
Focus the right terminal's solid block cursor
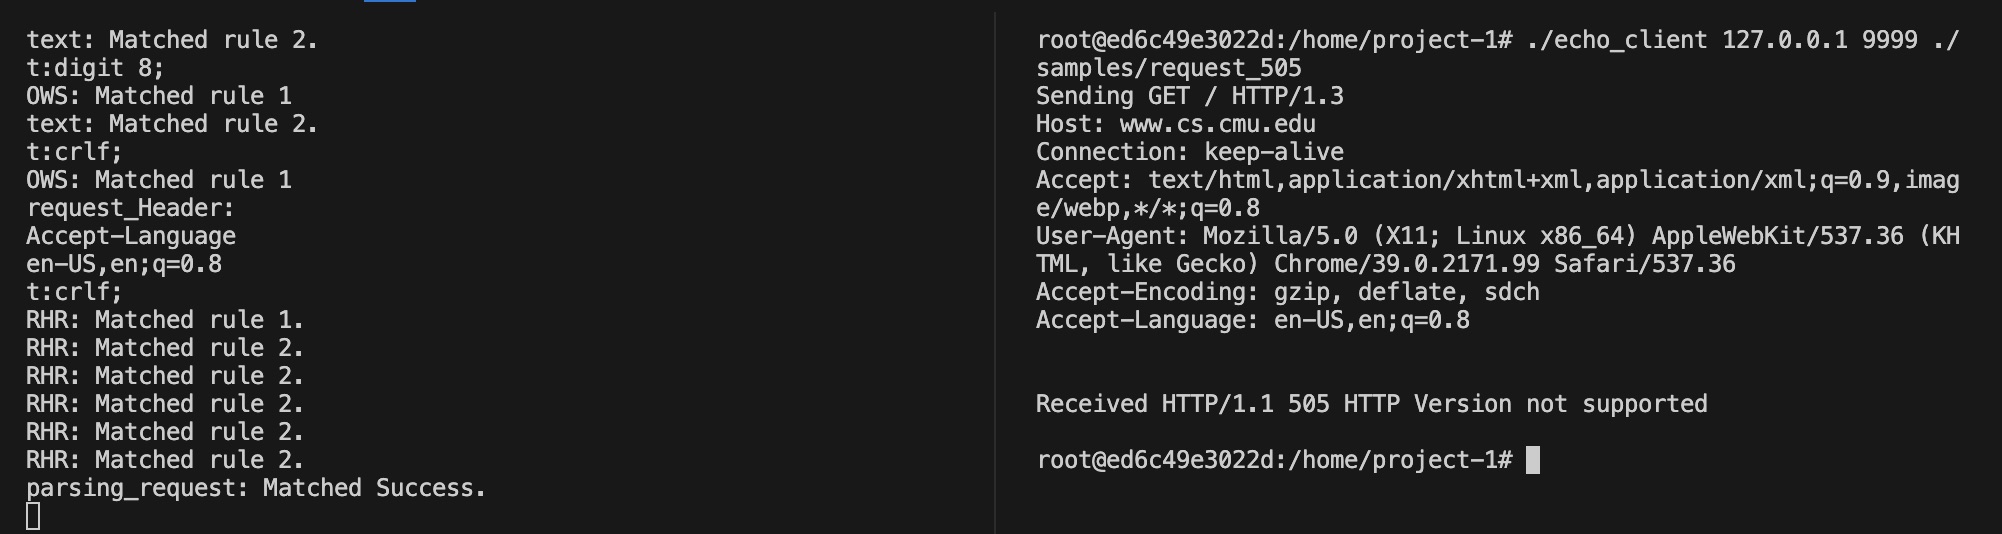pyautogui.click(x=1532, y=460)
